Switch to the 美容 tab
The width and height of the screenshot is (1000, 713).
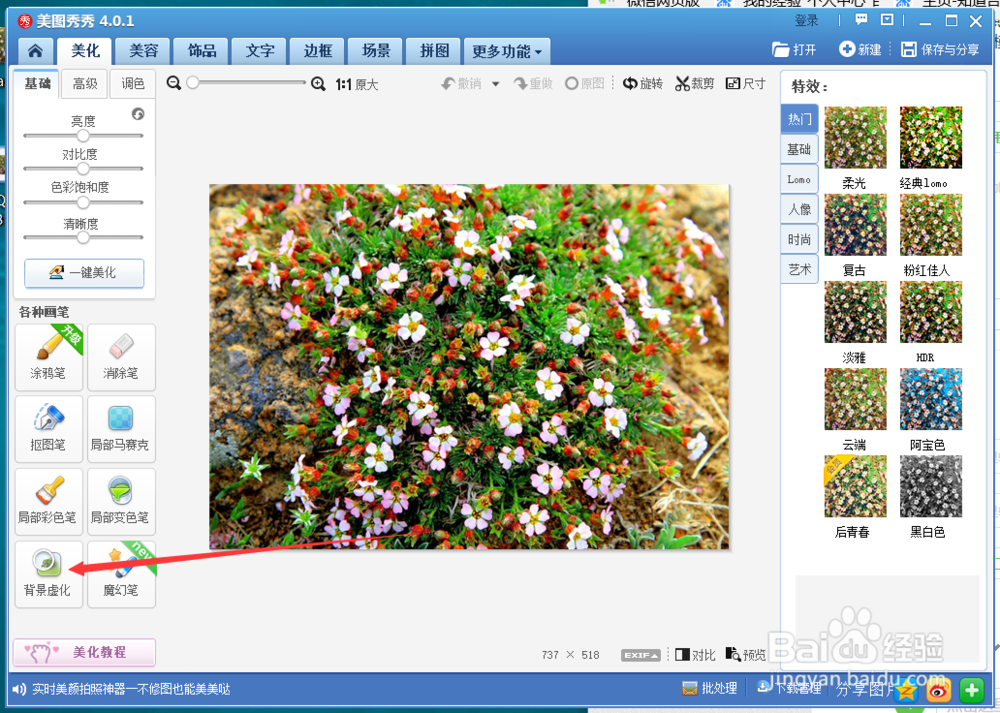(143, 51)
